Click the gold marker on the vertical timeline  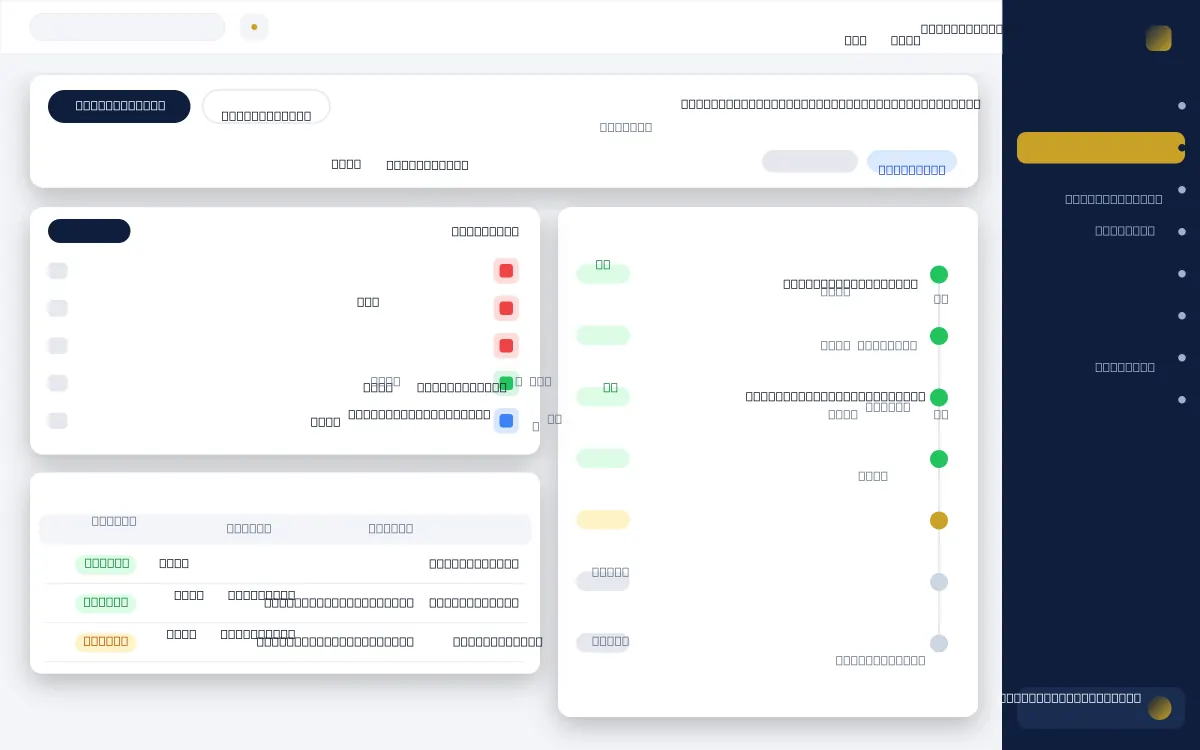coord(938,520)
